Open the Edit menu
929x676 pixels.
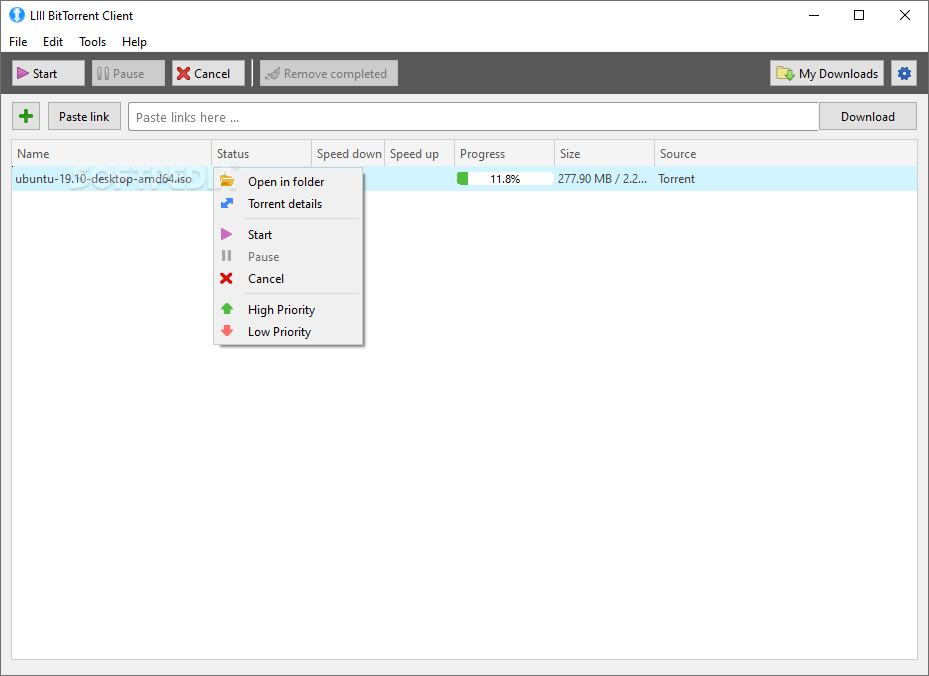[x=53, y=41]
